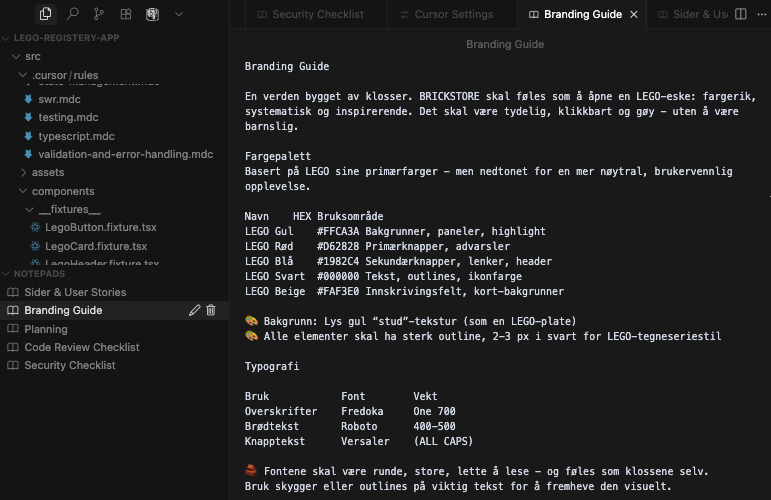Click the validation-and-error-handling.mdc file icon
The width and height of the screenshot is (771, 500).
tap(28, 154)
